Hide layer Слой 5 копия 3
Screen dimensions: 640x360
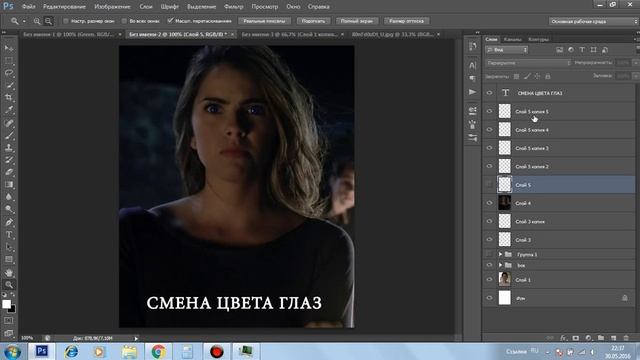tap(489, 148)
